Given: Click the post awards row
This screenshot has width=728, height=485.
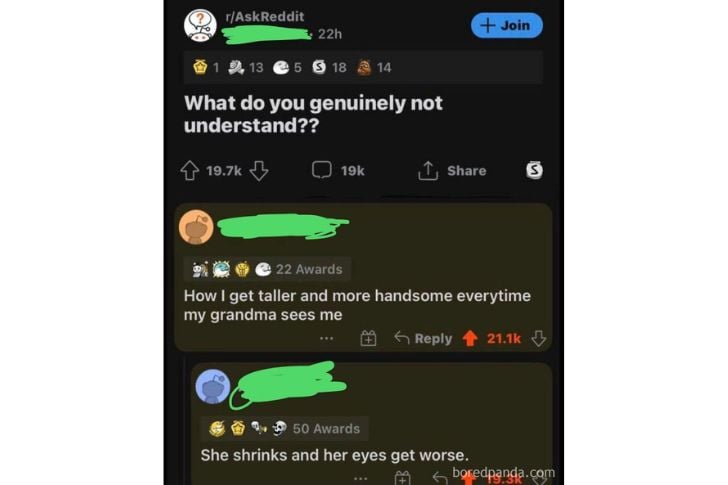Looking at the screenshot, I should (363, 68).
